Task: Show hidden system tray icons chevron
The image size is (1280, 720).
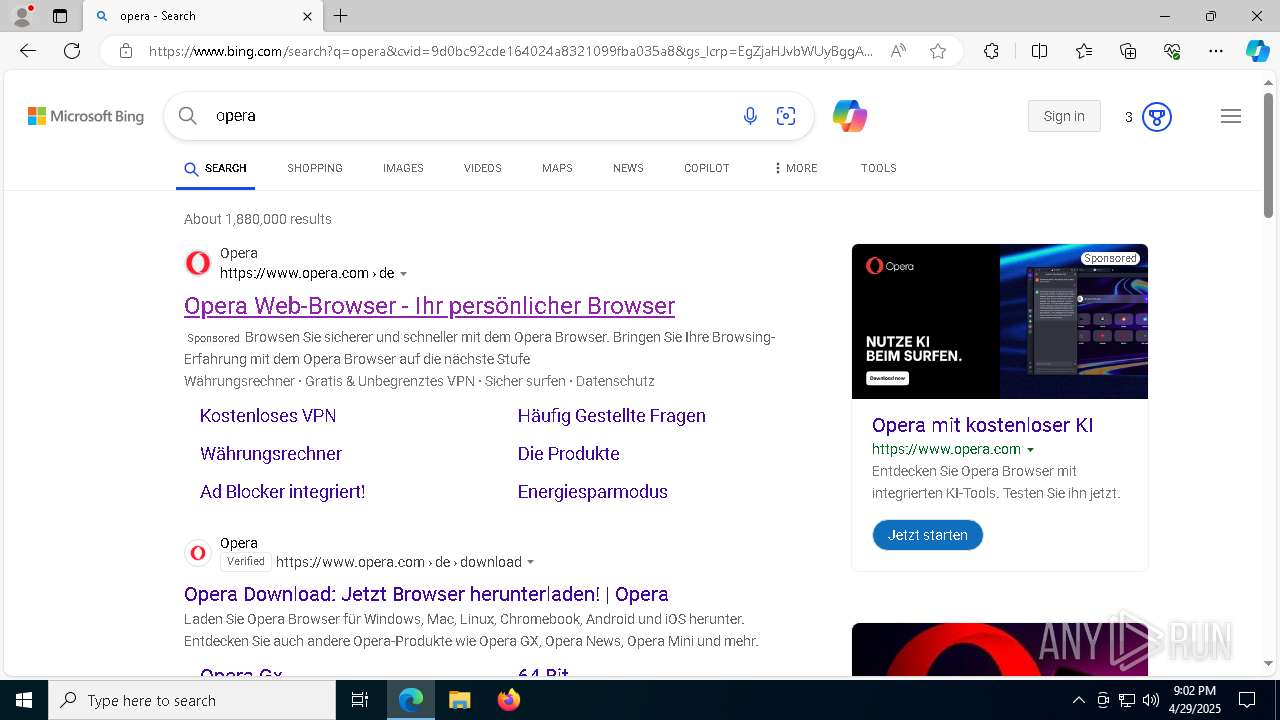Action: 1078,700
